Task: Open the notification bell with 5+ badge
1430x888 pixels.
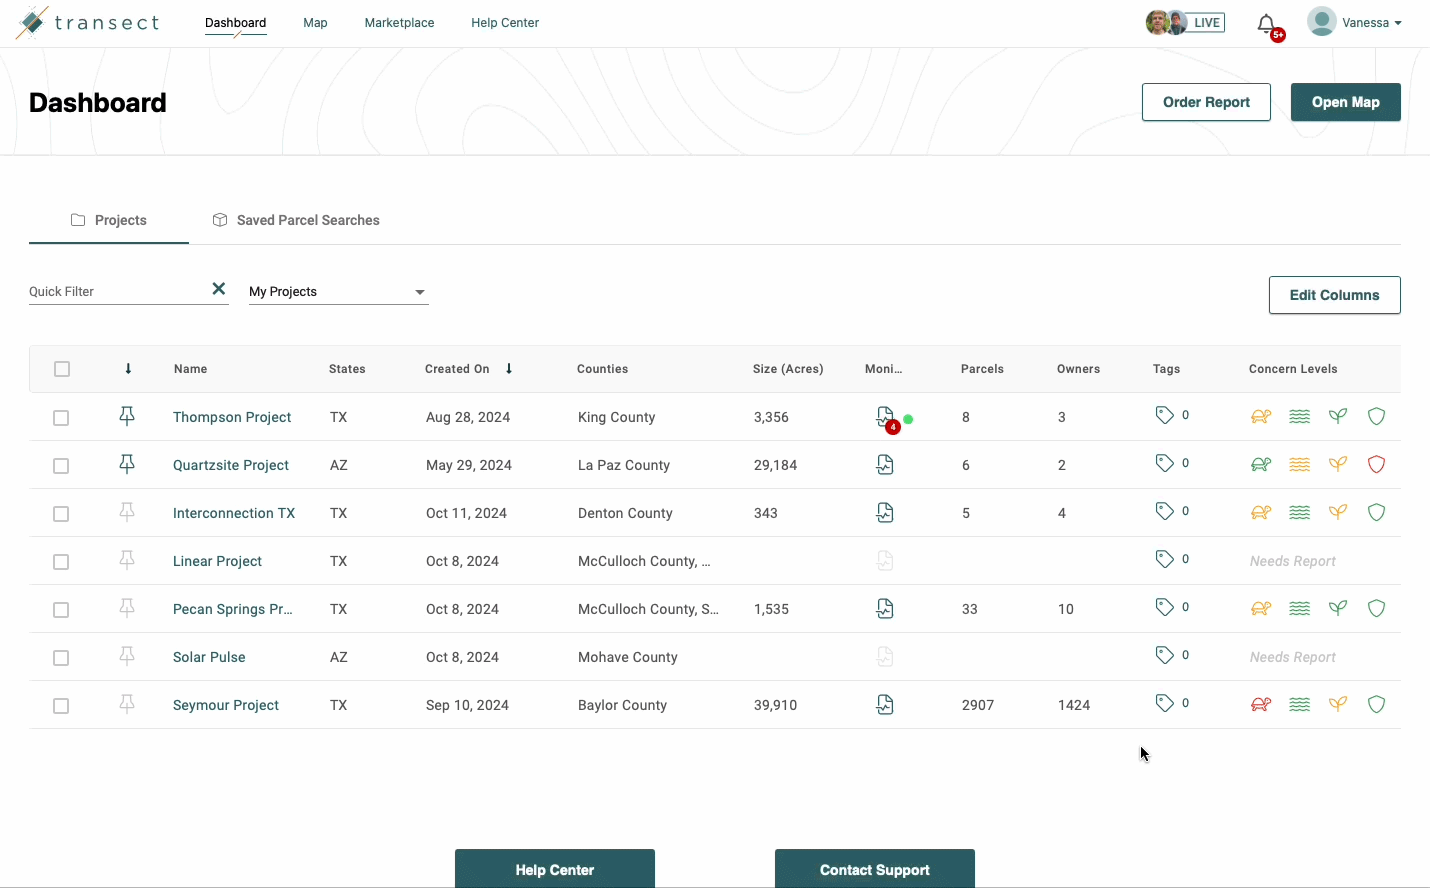Action: click(1266, 23)
